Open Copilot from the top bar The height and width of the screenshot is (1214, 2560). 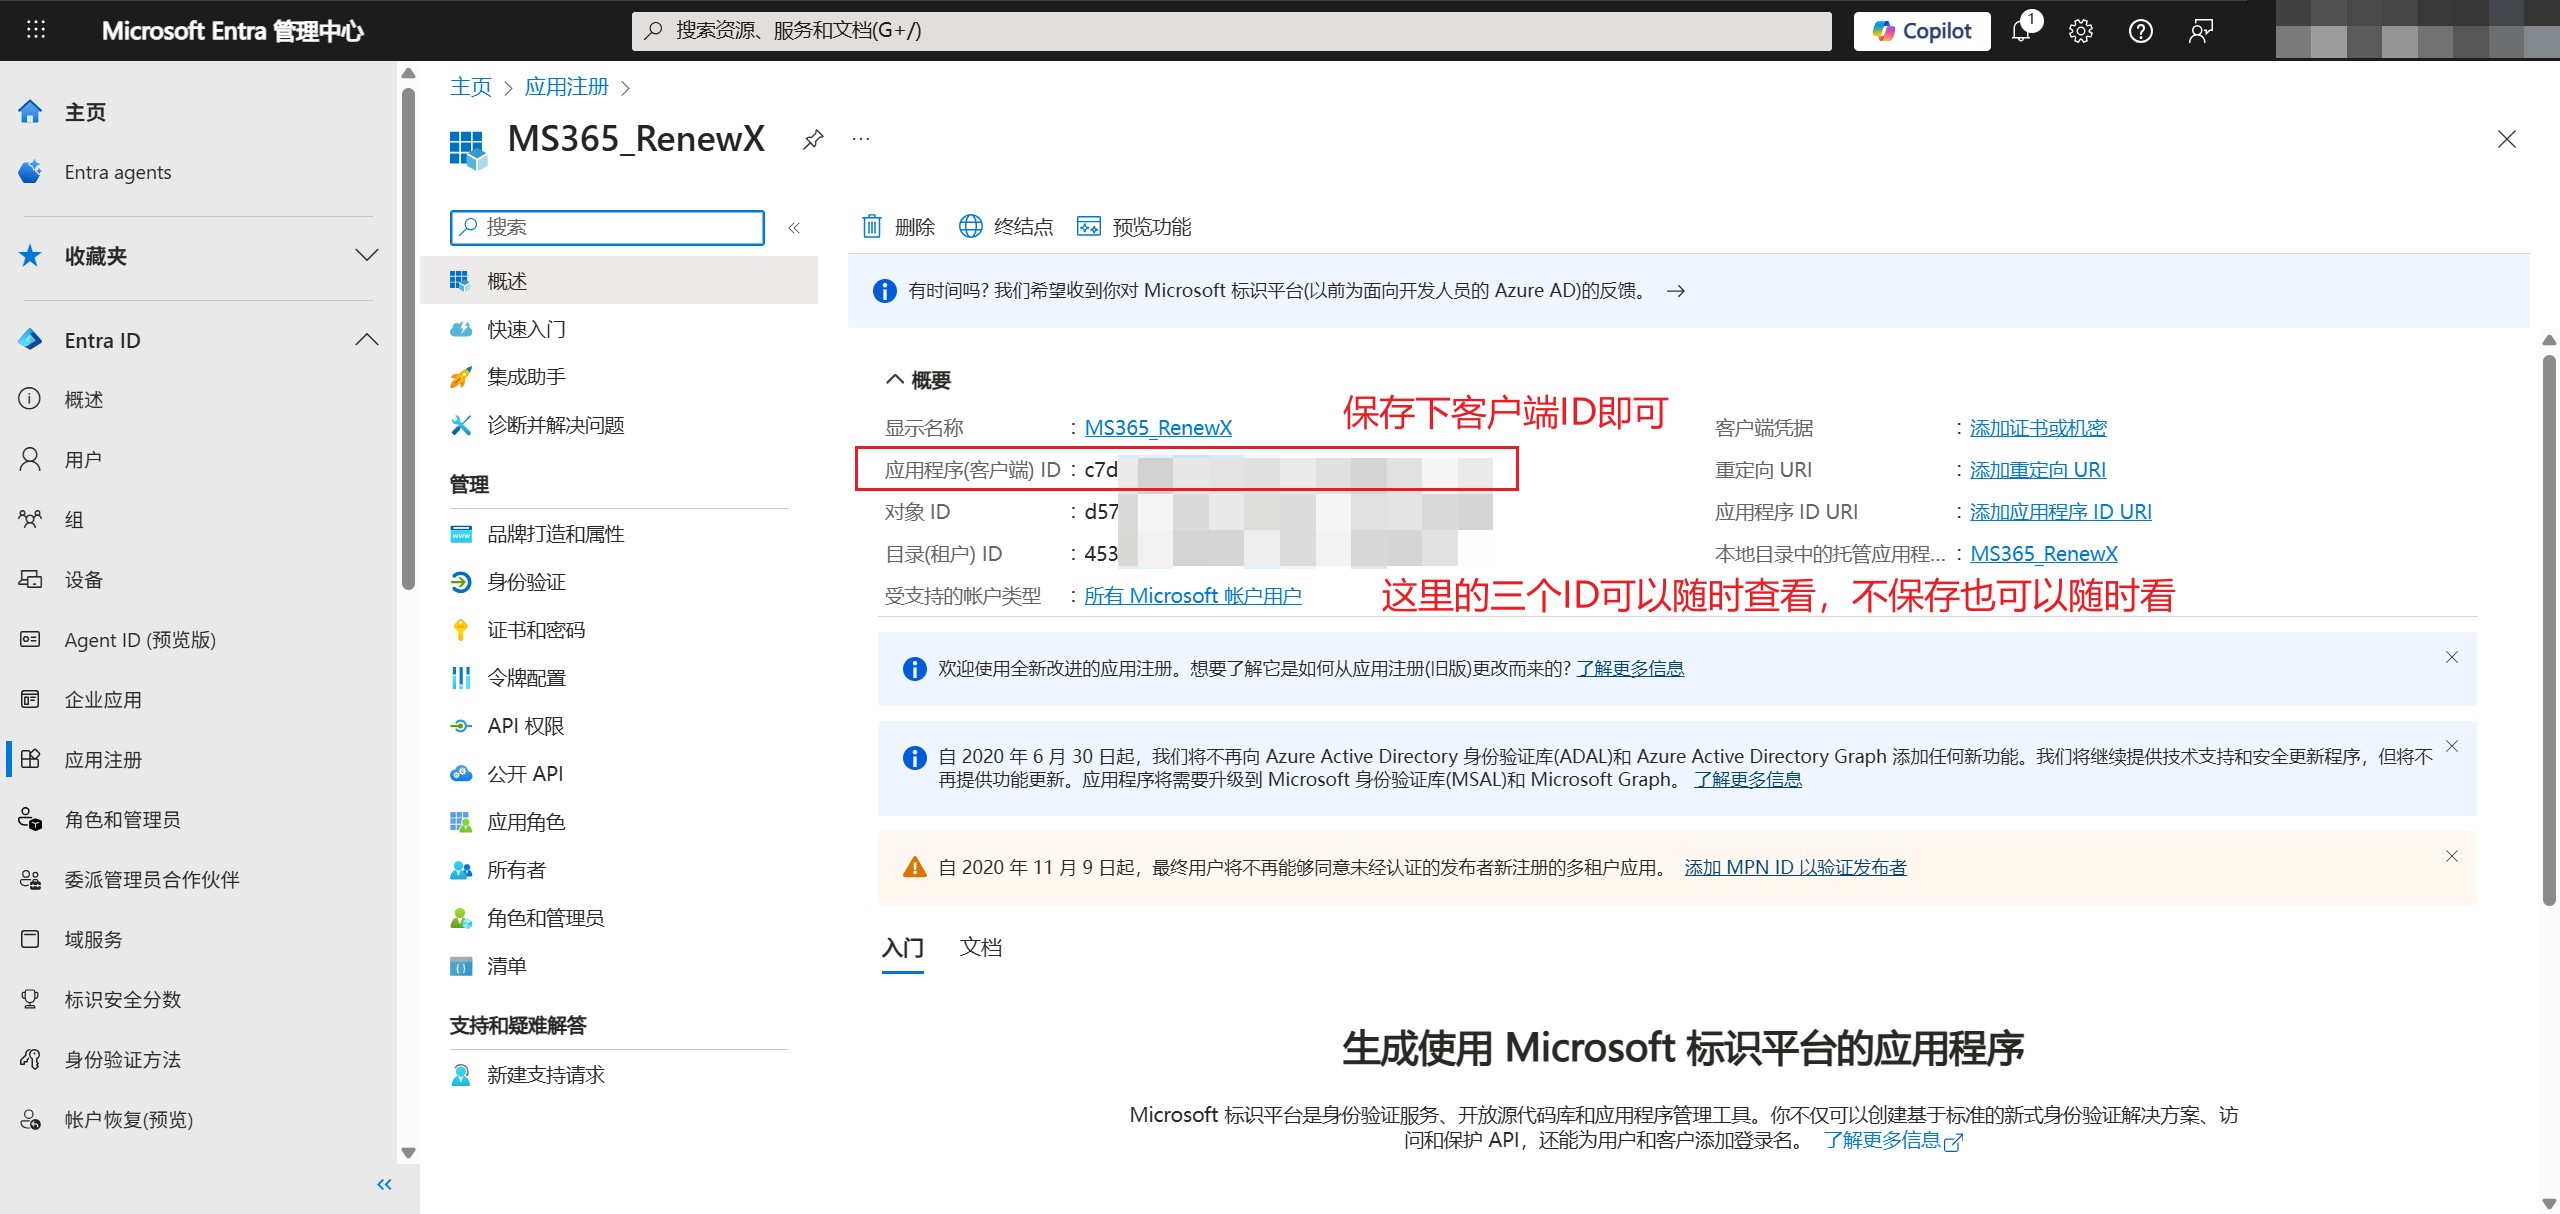tap(1922, 31)
